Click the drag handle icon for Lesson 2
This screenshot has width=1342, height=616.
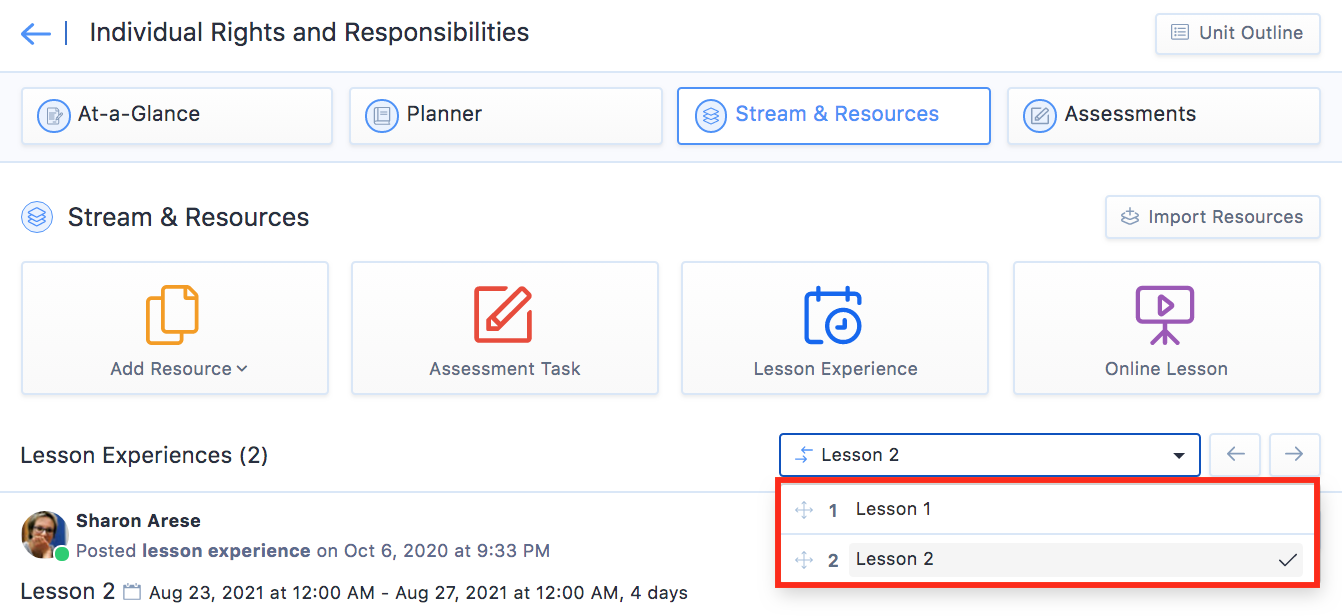804,560
